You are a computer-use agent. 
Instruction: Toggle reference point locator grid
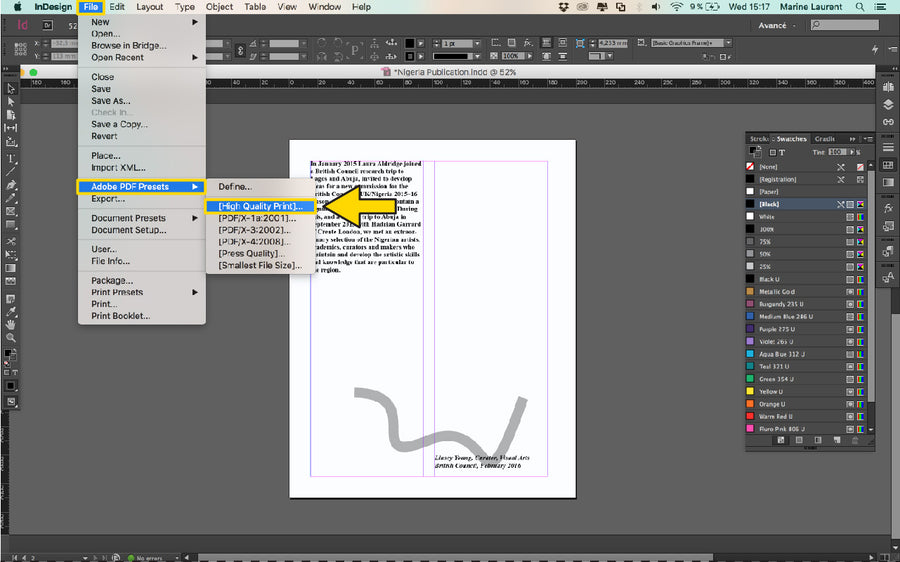click(20, 49)
